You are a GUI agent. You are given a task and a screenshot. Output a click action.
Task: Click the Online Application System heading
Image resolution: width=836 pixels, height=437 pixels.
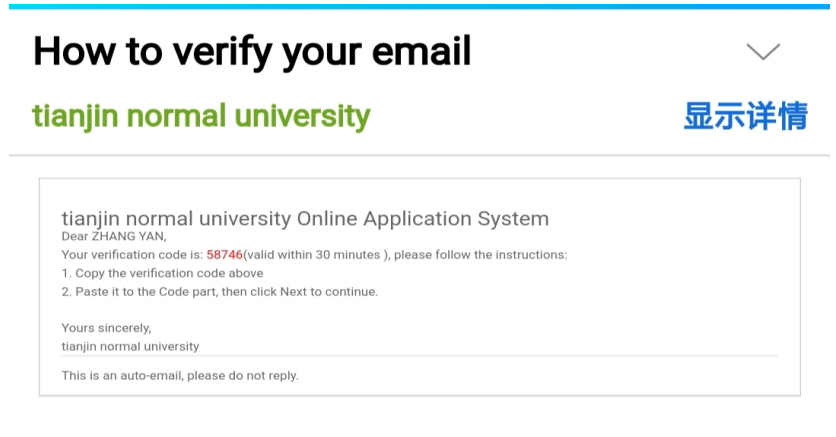(305, 218)
